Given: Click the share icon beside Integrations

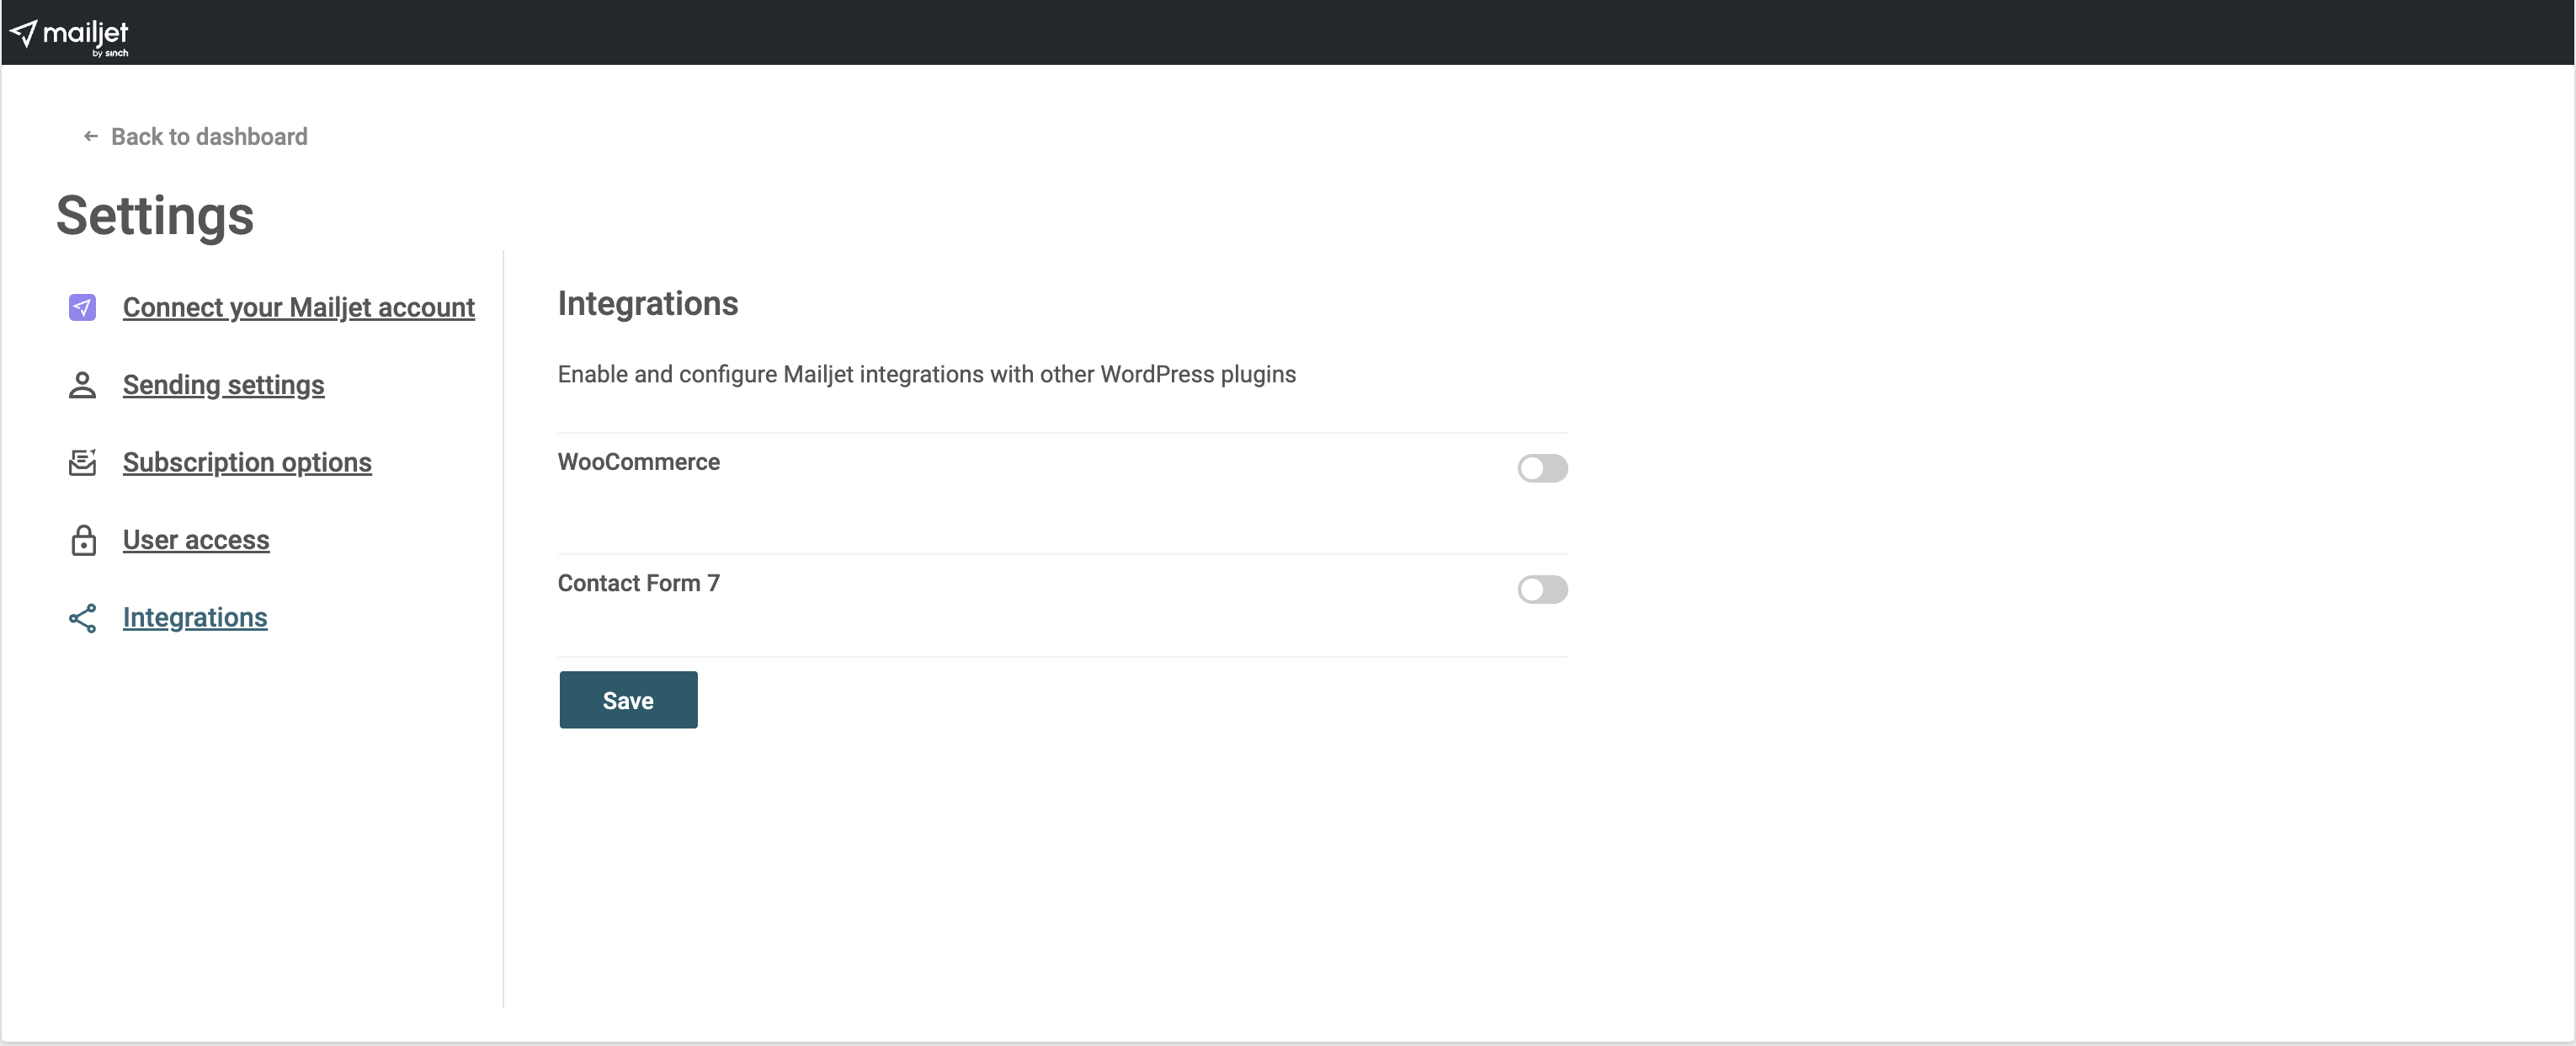Looking at the screenshot, I should (x=82, y=618).
